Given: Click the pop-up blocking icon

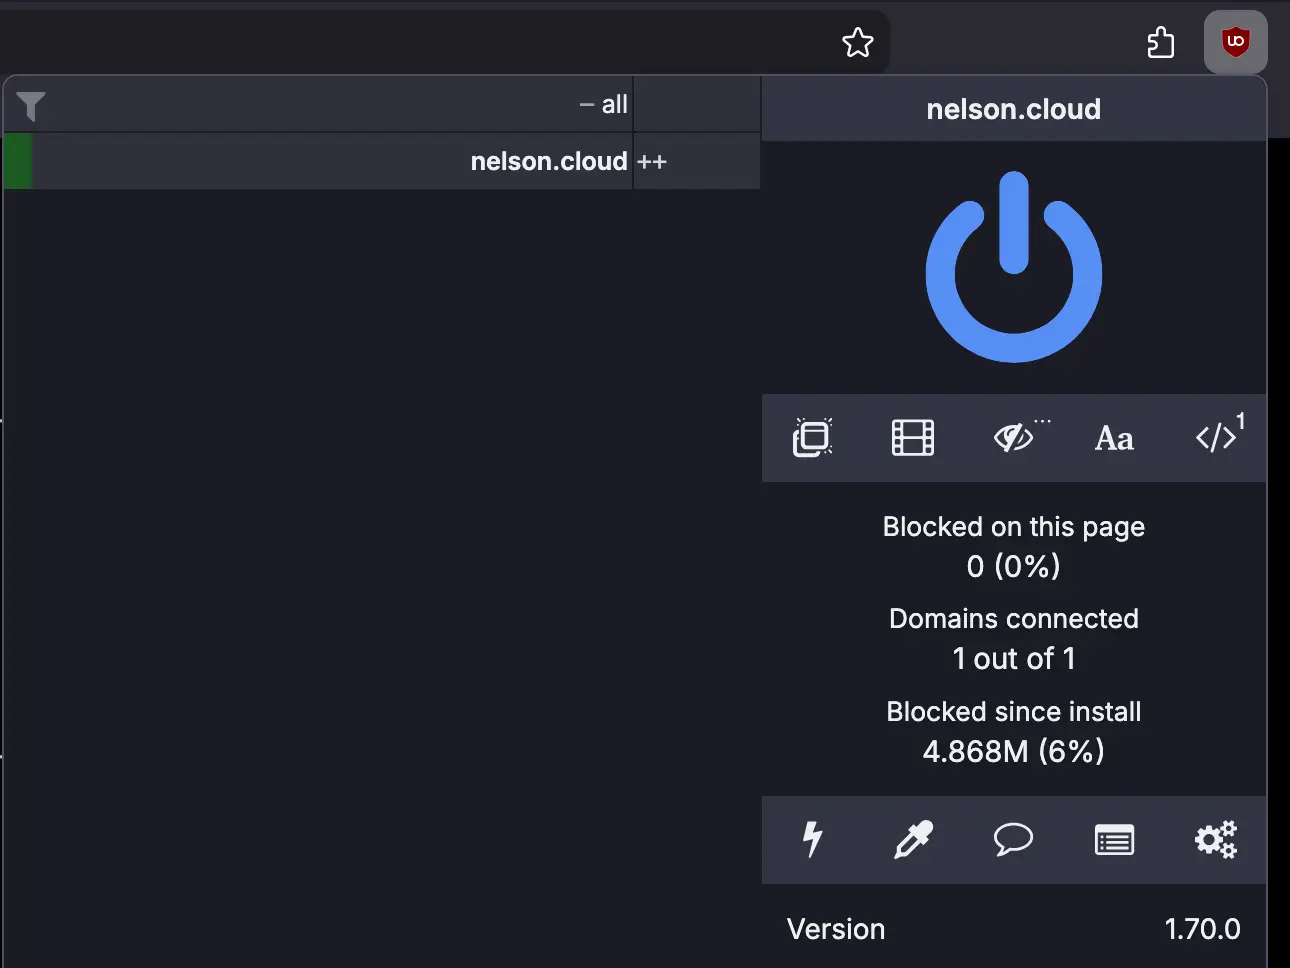Looking at the screenshot, I should pos(812,437).
